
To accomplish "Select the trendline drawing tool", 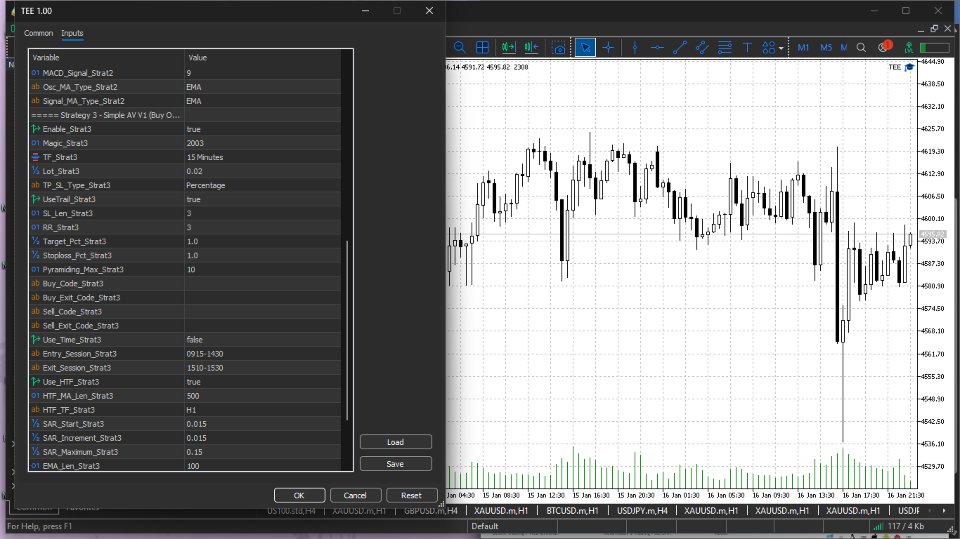I will [x=680, y=48].
